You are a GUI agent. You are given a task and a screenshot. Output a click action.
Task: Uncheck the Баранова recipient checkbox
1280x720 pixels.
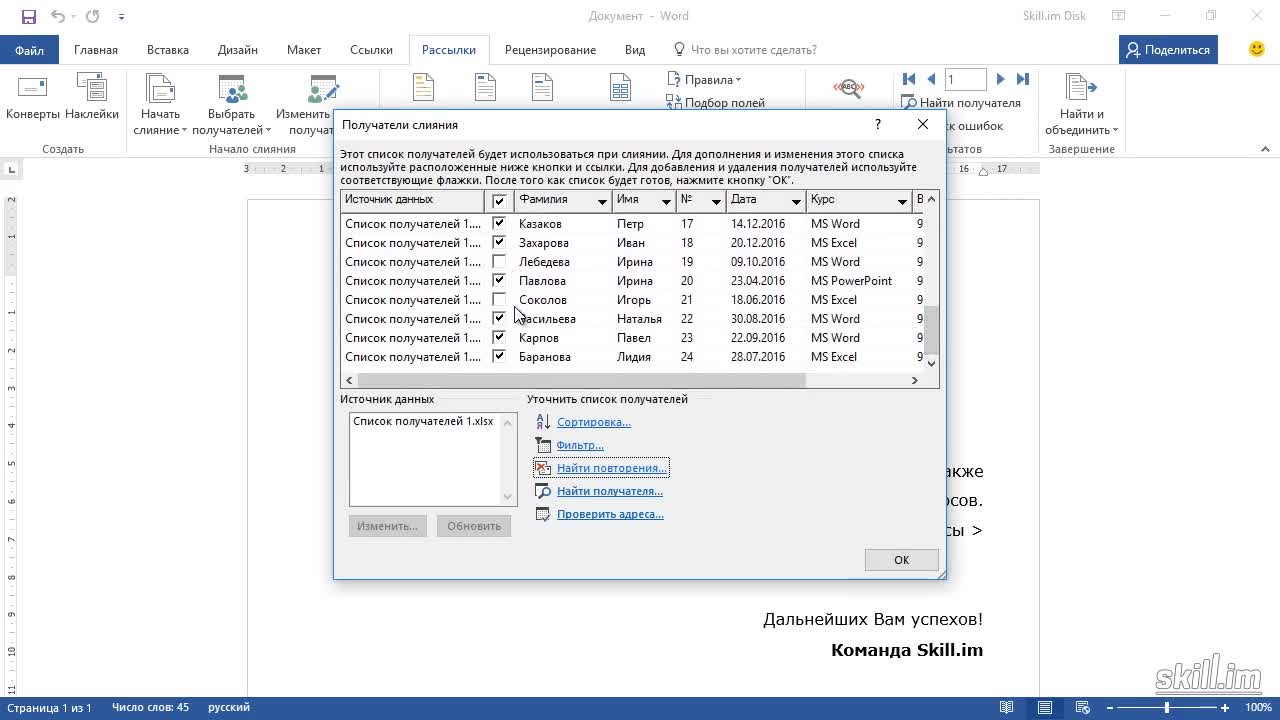click(499, 356)
